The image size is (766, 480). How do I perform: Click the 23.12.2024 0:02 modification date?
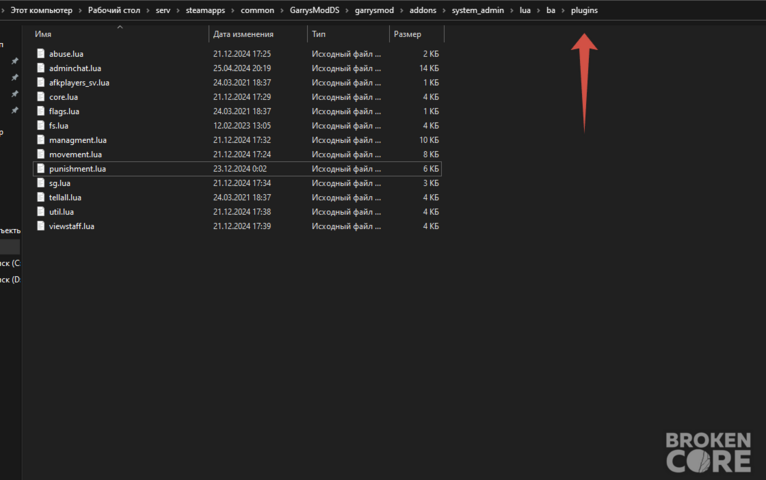pyautogui.click(x=239, y=169)
